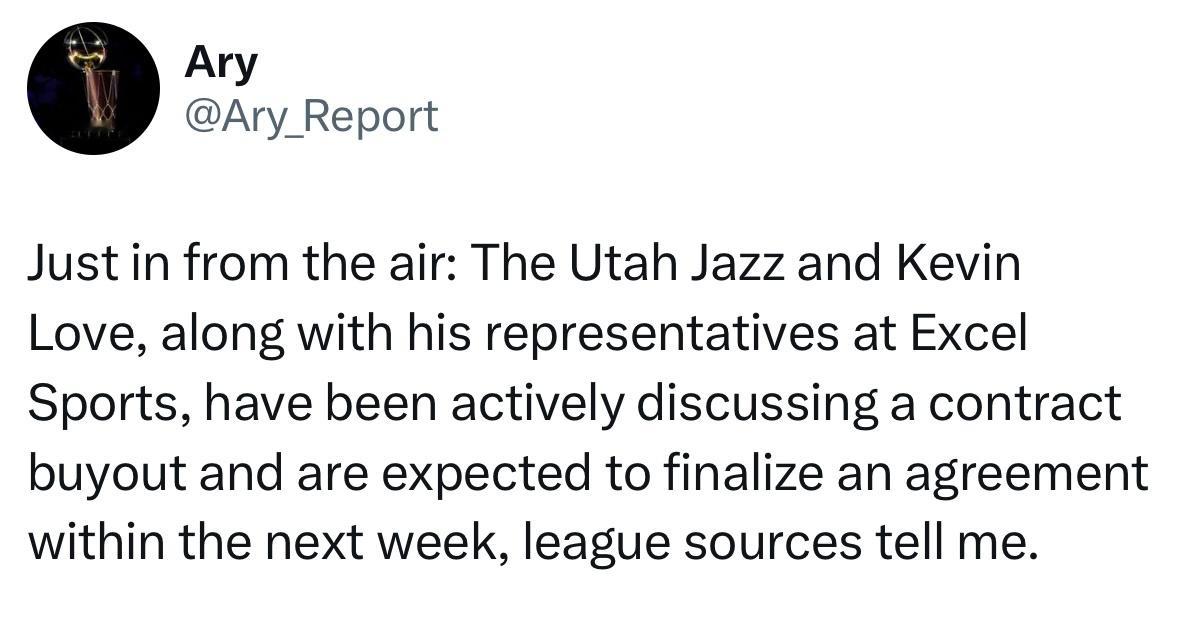Click the word 'Love' starting line two

[87, 334]
